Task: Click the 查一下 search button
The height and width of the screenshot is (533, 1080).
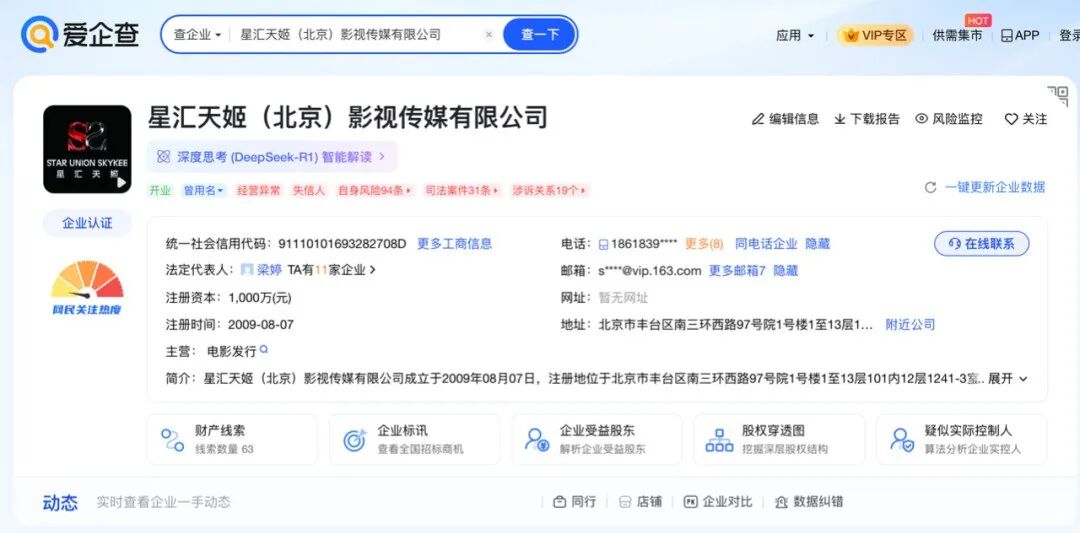Action: [x=539, y=34]
